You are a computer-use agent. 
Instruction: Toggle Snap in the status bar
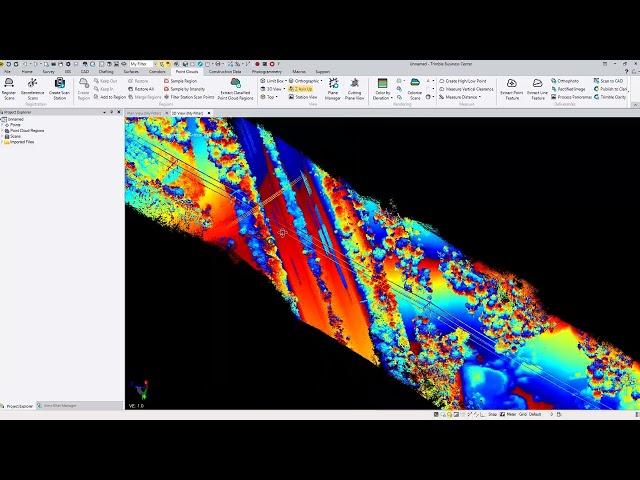tap(492, 414)
